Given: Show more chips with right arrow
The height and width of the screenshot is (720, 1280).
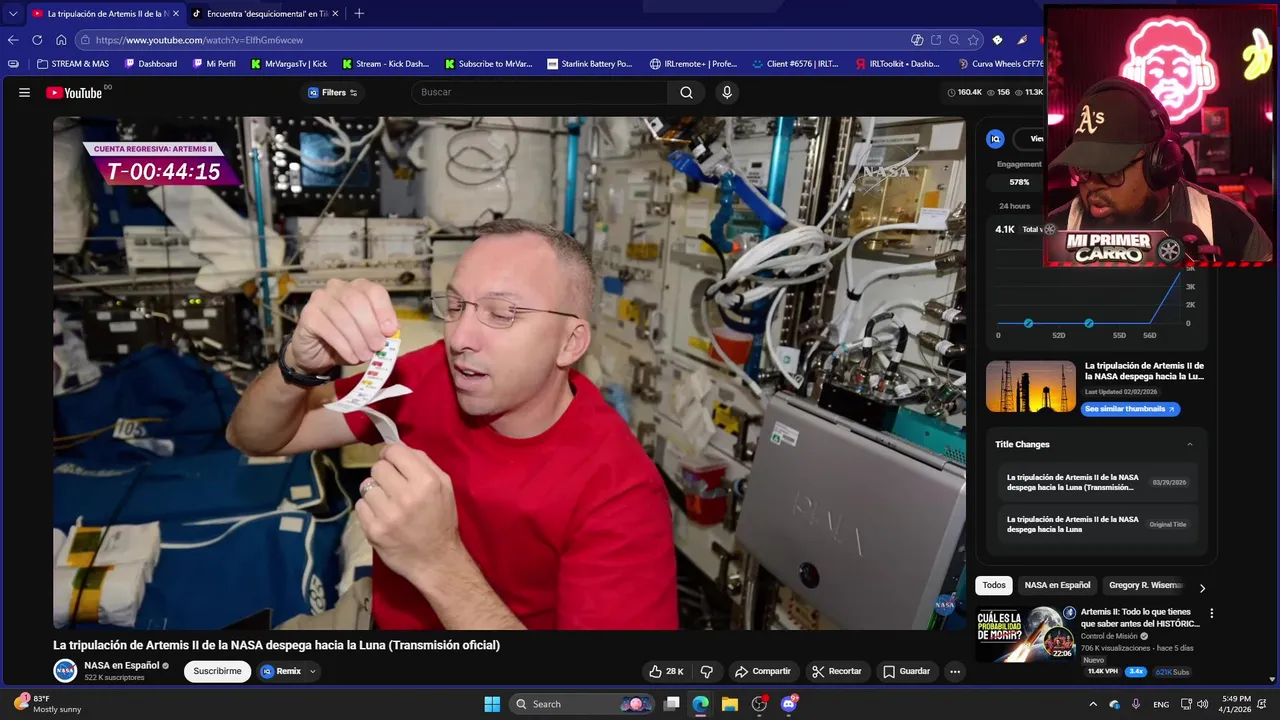Looking at the screenshot, I should 1202,588.
